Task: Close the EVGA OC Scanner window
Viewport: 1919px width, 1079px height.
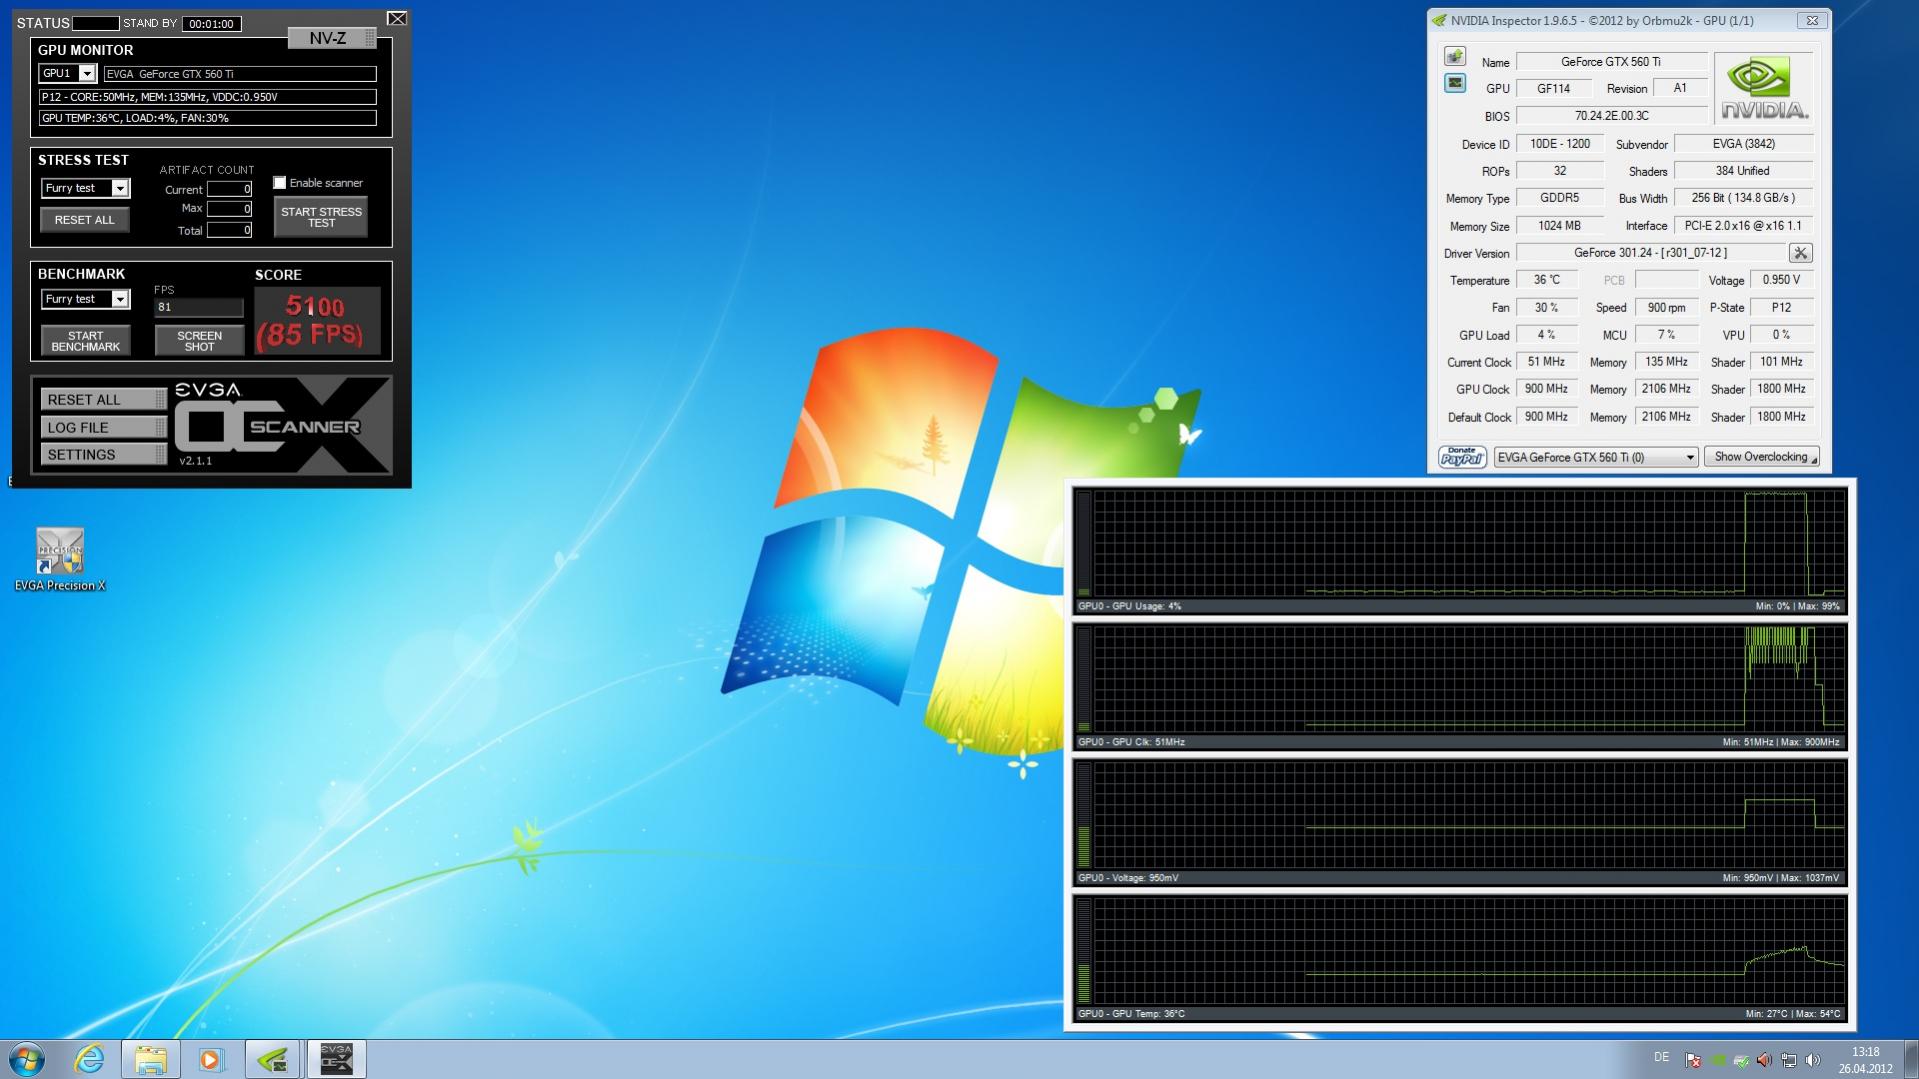Action: pos(397,18)
